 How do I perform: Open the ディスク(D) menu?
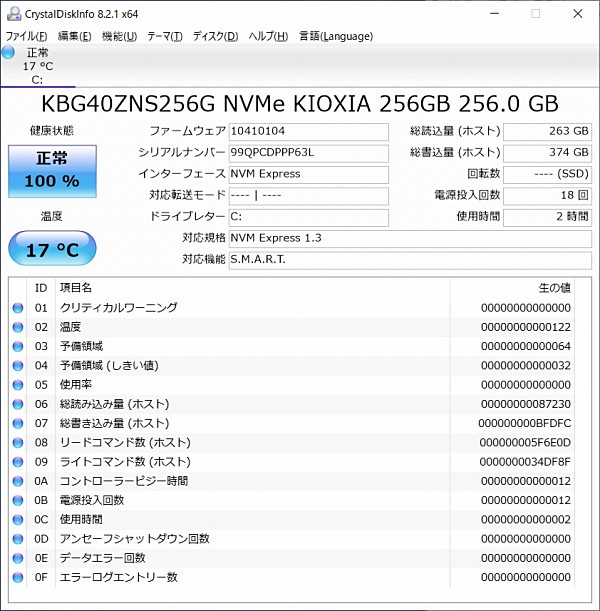(x=215, y=36)
